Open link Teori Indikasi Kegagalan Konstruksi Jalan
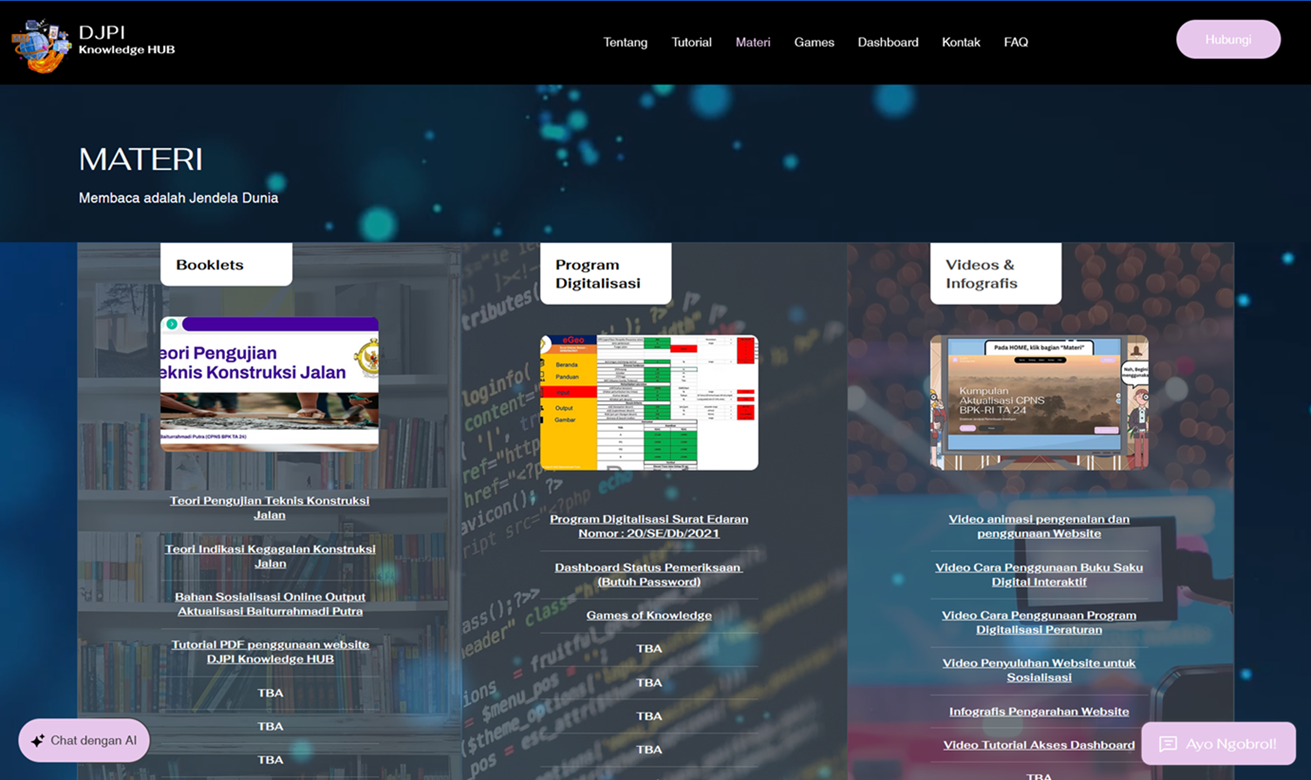1311x780 pixels. tap(270, 556)
